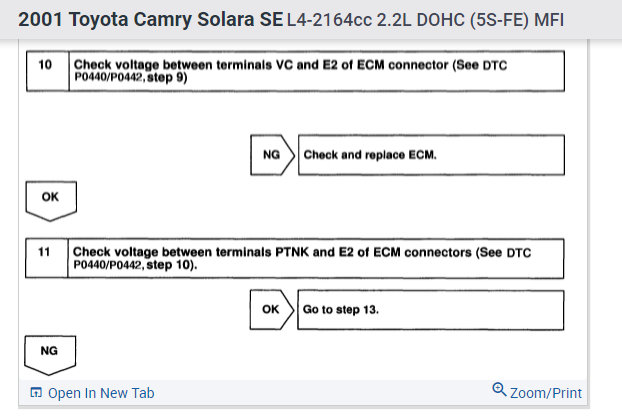Click the P0440/P0442, step 10 reference
Screen dimensions: 622x420
point(135,266)
